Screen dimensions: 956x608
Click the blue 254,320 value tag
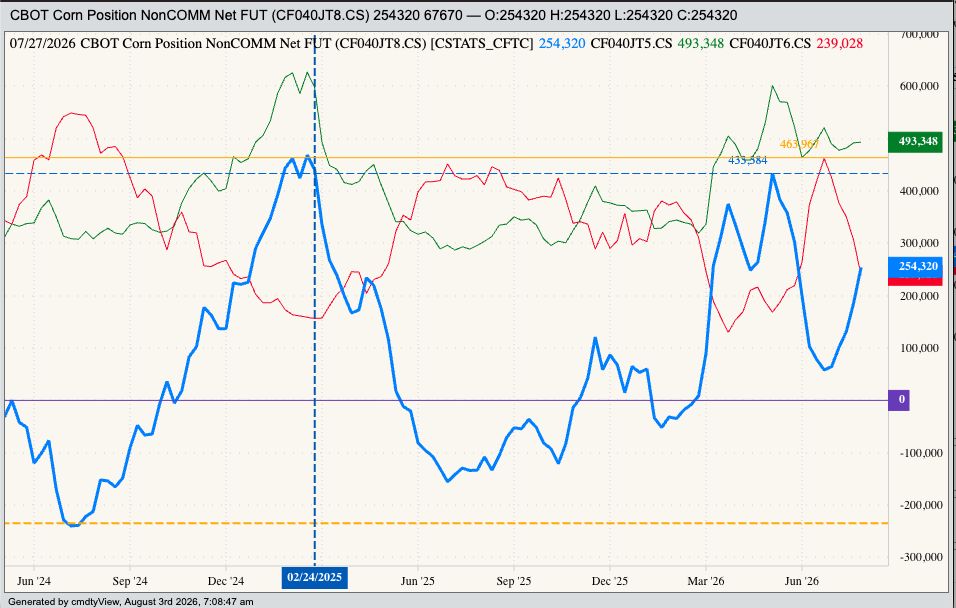coord(916,266)
